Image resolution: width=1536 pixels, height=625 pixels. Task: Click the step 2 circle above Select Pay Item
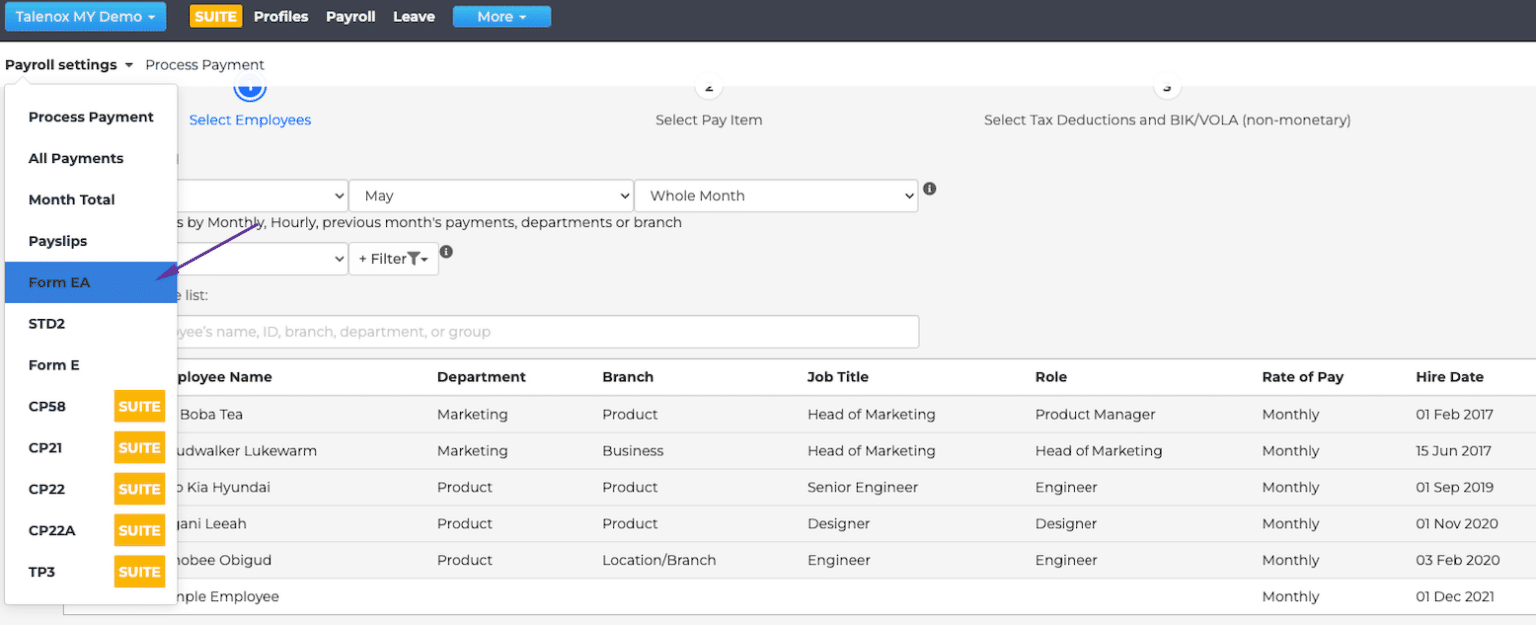tap(708, 87)
